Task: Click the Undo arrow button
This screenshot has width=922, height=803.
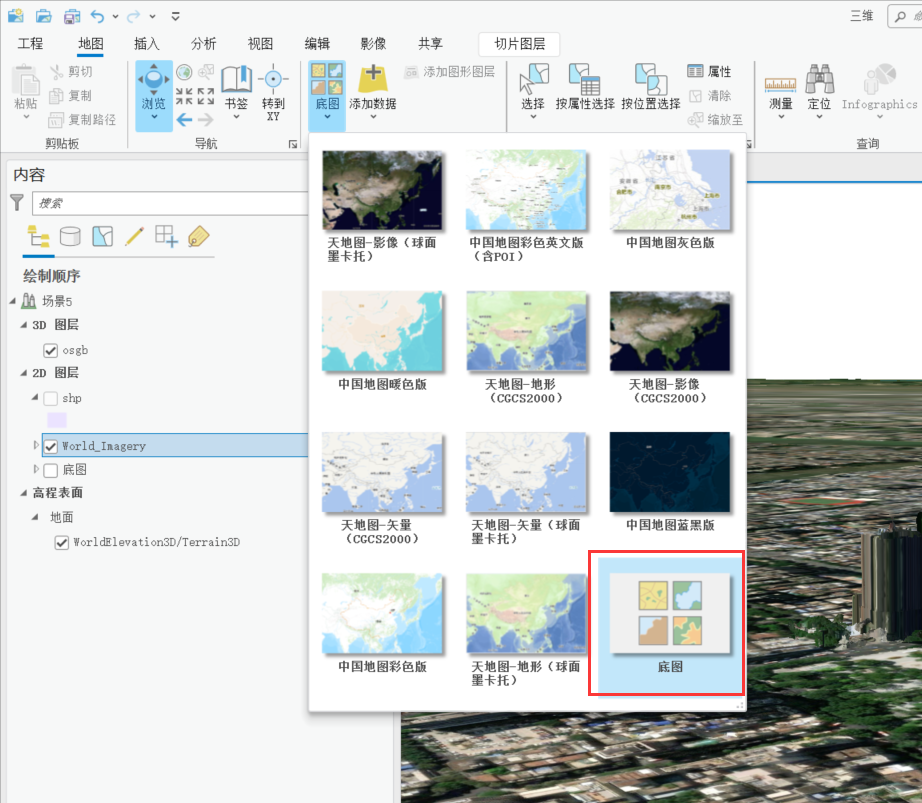Action: point(95,14)
